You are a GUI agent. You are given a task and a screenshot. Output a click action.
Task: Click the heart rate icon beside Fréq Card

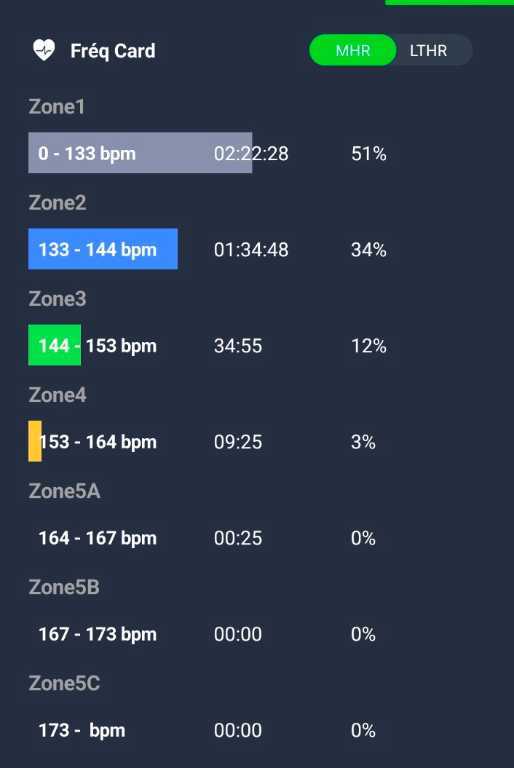coord(44,50)
